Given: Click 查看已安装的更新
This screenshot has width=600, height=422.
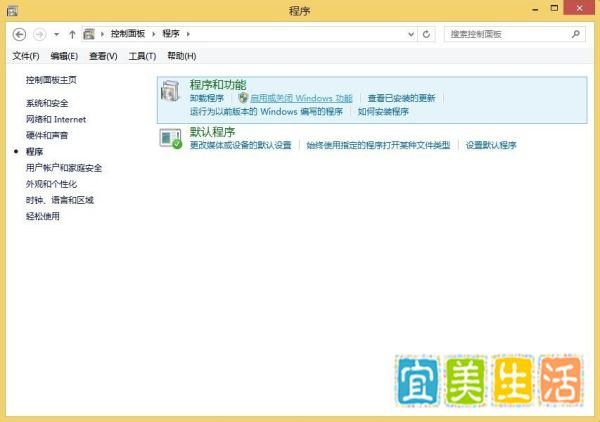Looking at the screenshot, I should 401,98.
